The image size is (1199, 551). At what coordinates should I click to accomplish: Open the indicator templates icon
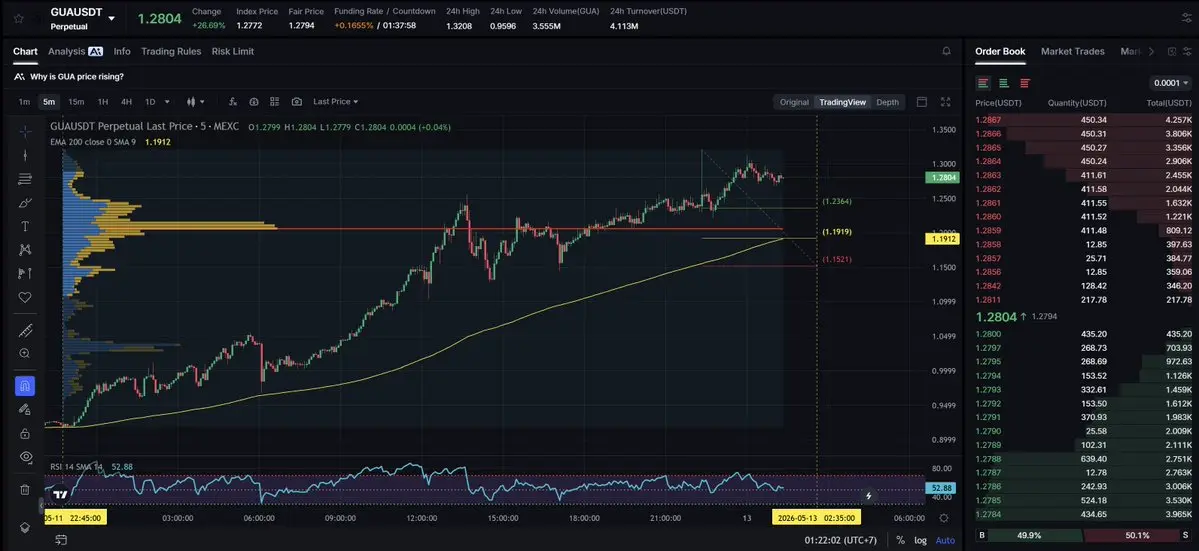(x=254, y=102)
